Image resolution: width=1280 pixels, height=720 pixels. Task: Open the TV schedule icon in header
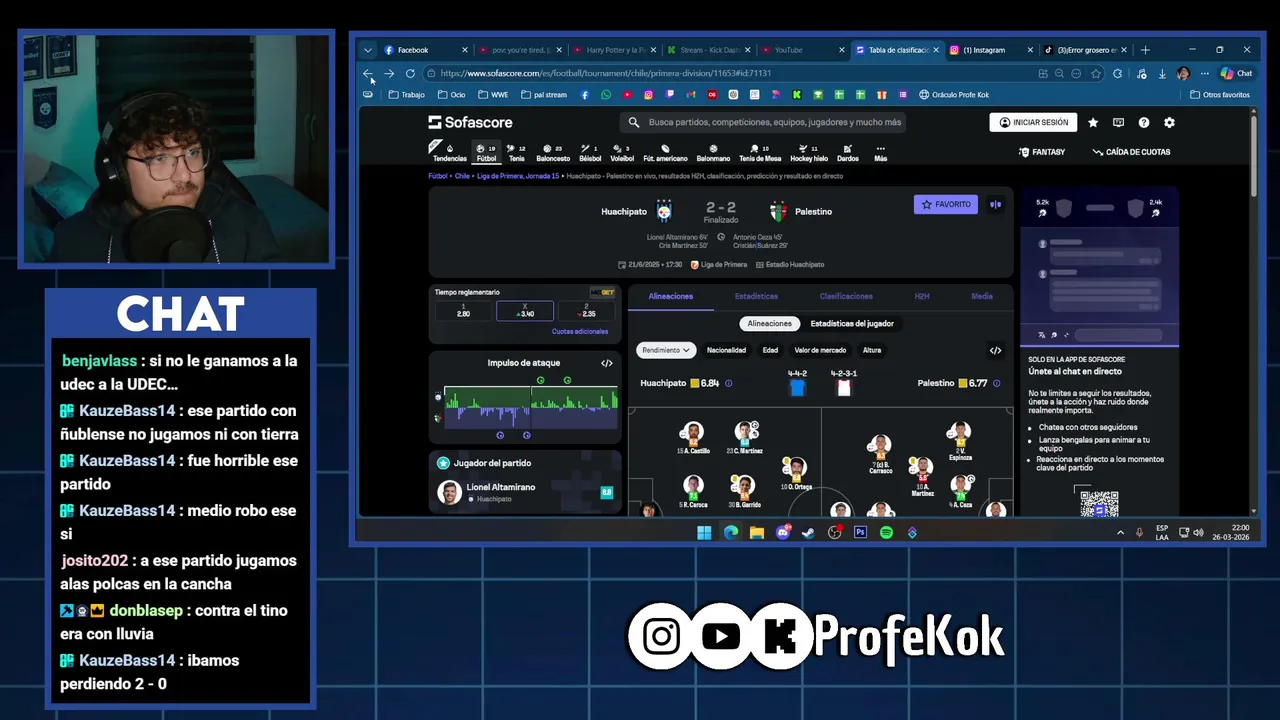tap(1118, 122)
